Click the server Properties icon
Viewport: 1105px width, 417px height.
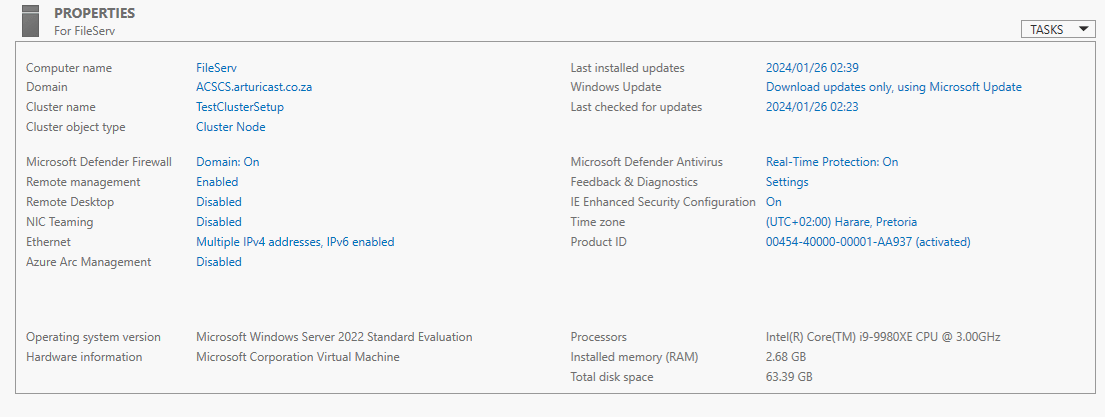pos(31,20)
